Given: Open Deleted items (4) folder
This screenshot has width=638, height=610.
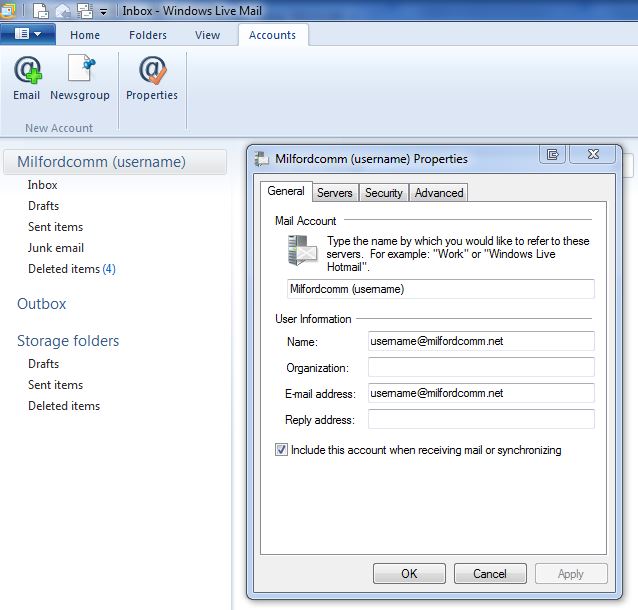Looking at the screenshot, I should pos(72,269).
